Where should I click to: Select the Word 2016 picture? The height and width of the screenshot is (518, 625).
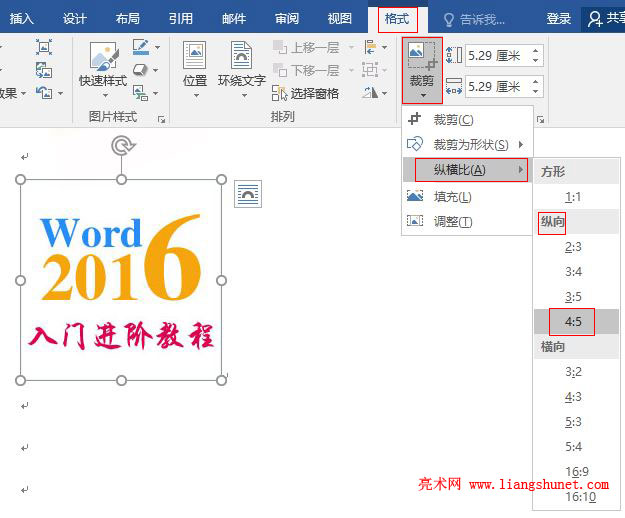click(x=121, y=280)
